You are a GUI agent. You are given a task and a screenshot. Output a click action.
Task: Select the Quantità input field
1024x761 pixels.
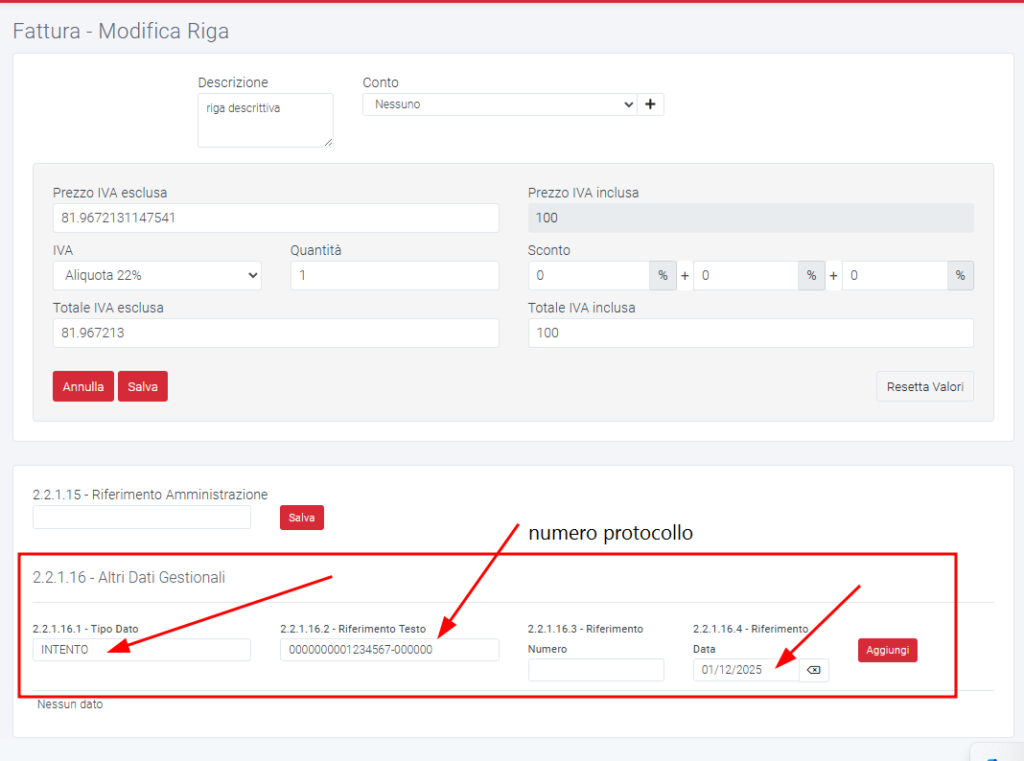(x=394, y=275)
